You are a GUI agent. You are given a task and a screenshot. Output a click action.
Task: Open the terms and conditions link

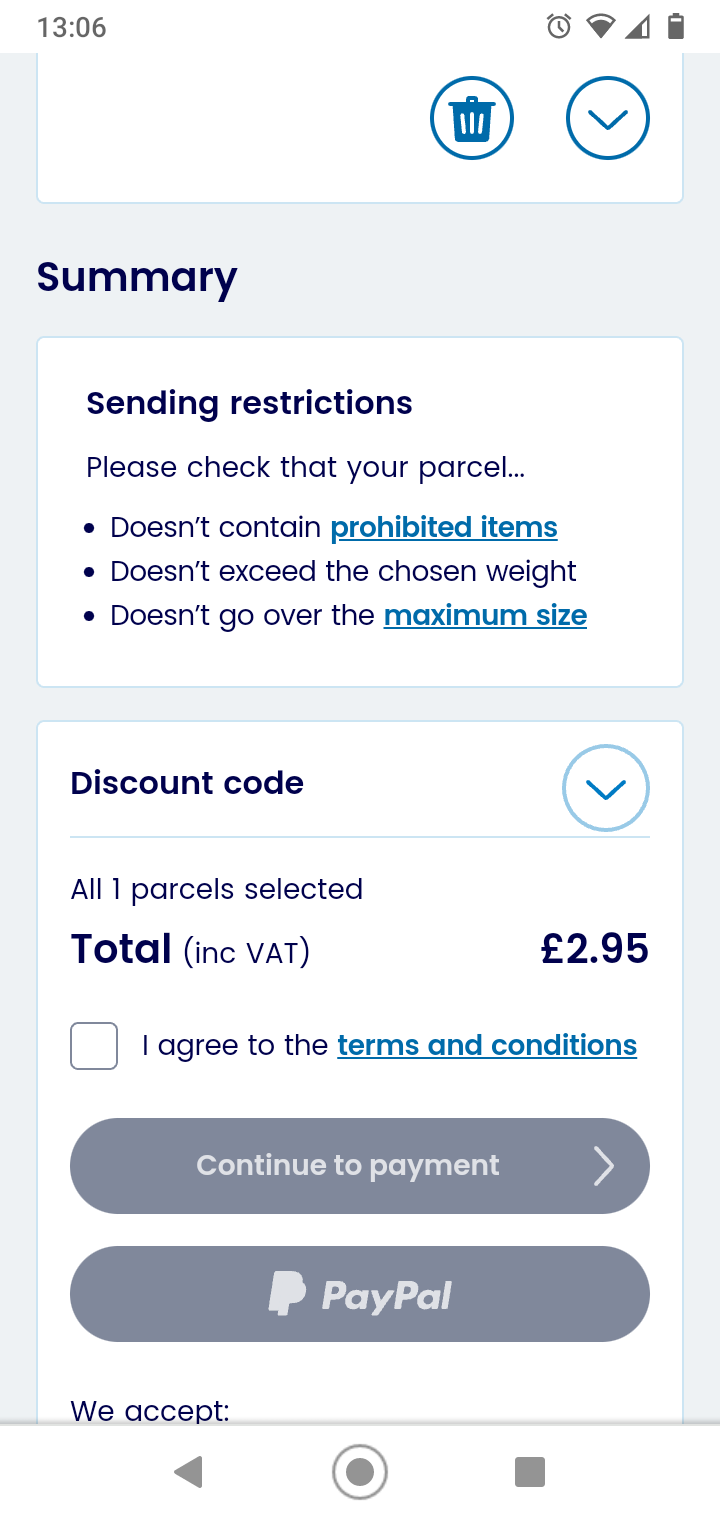coord(487,1045)
